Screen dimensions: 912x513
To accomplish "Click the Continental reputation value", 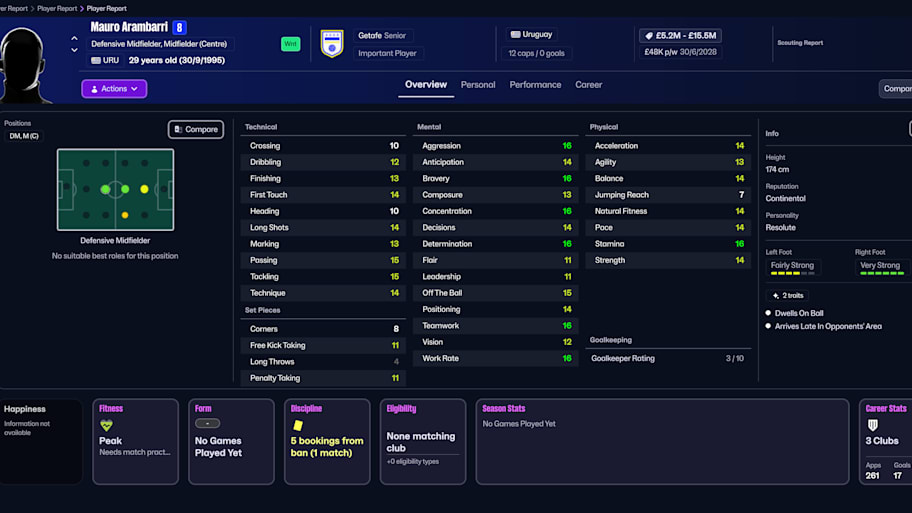I will 785,199.
